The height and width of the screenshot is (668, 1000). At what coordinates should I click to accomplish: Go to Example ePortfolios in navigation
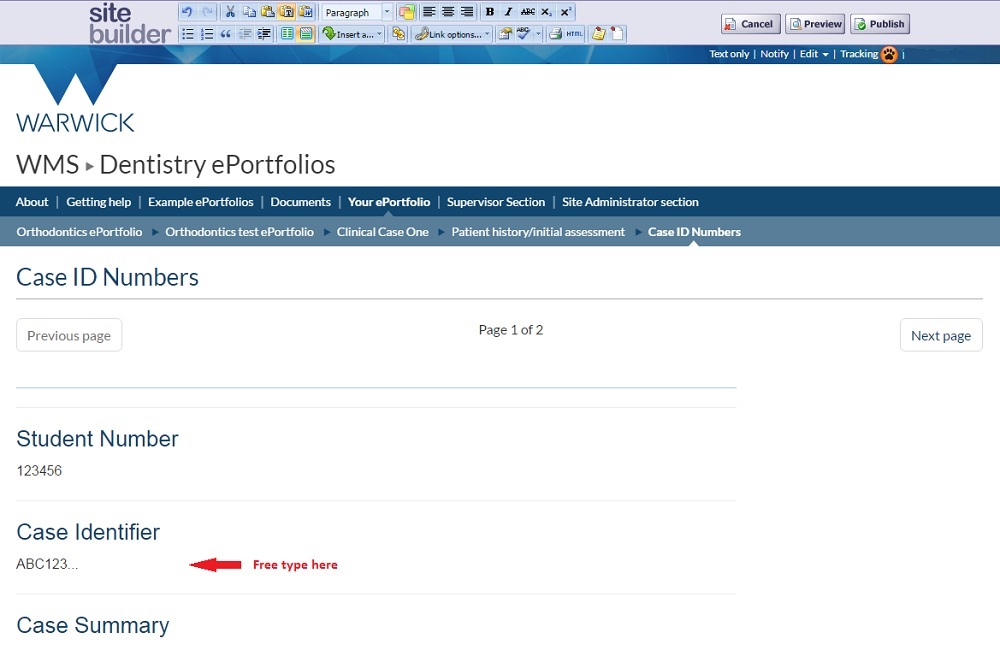(200, 202)
